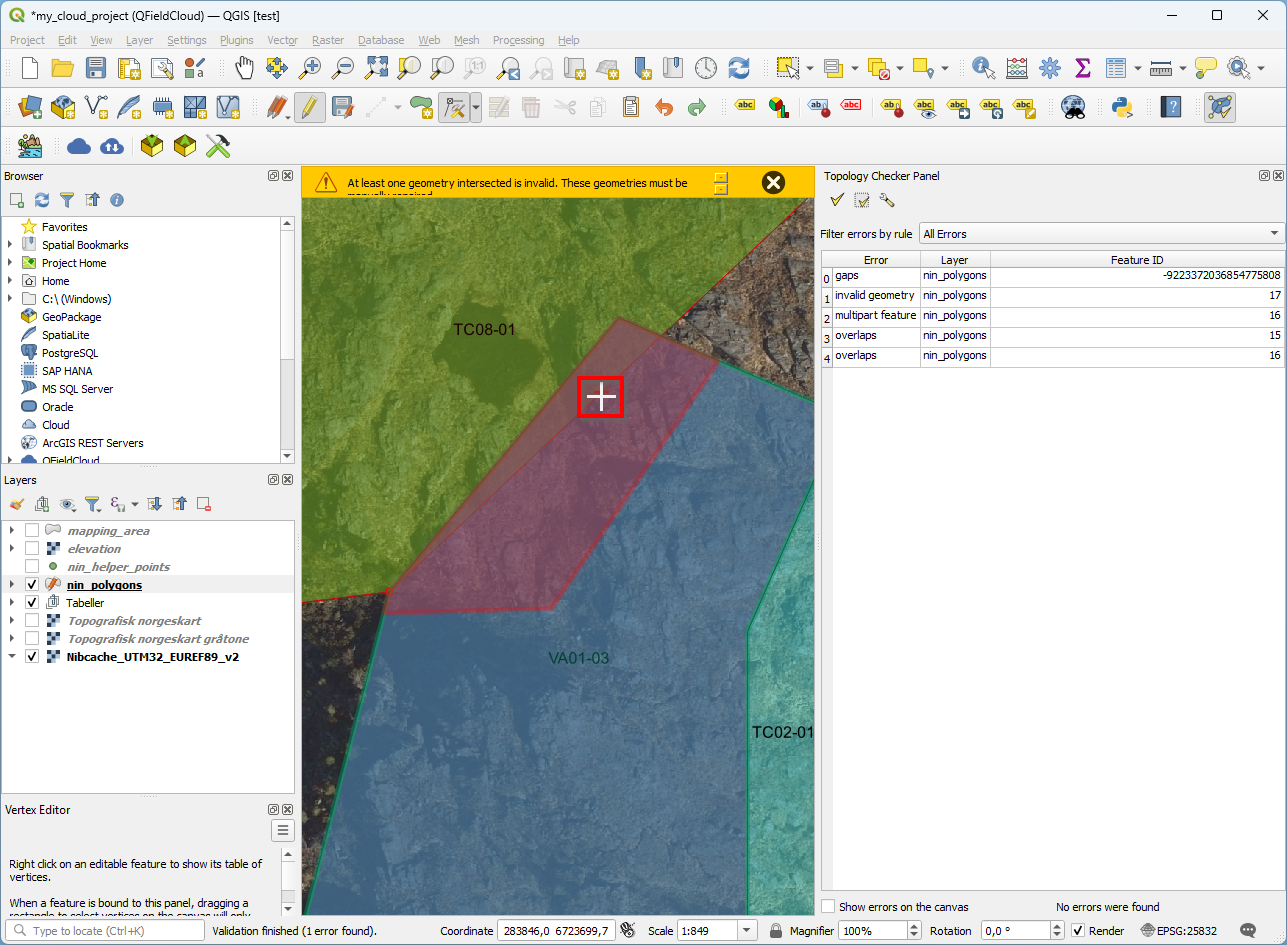The image size is (1287, 945).
Task: Open the Vector menu
Action: coord(282,40)
